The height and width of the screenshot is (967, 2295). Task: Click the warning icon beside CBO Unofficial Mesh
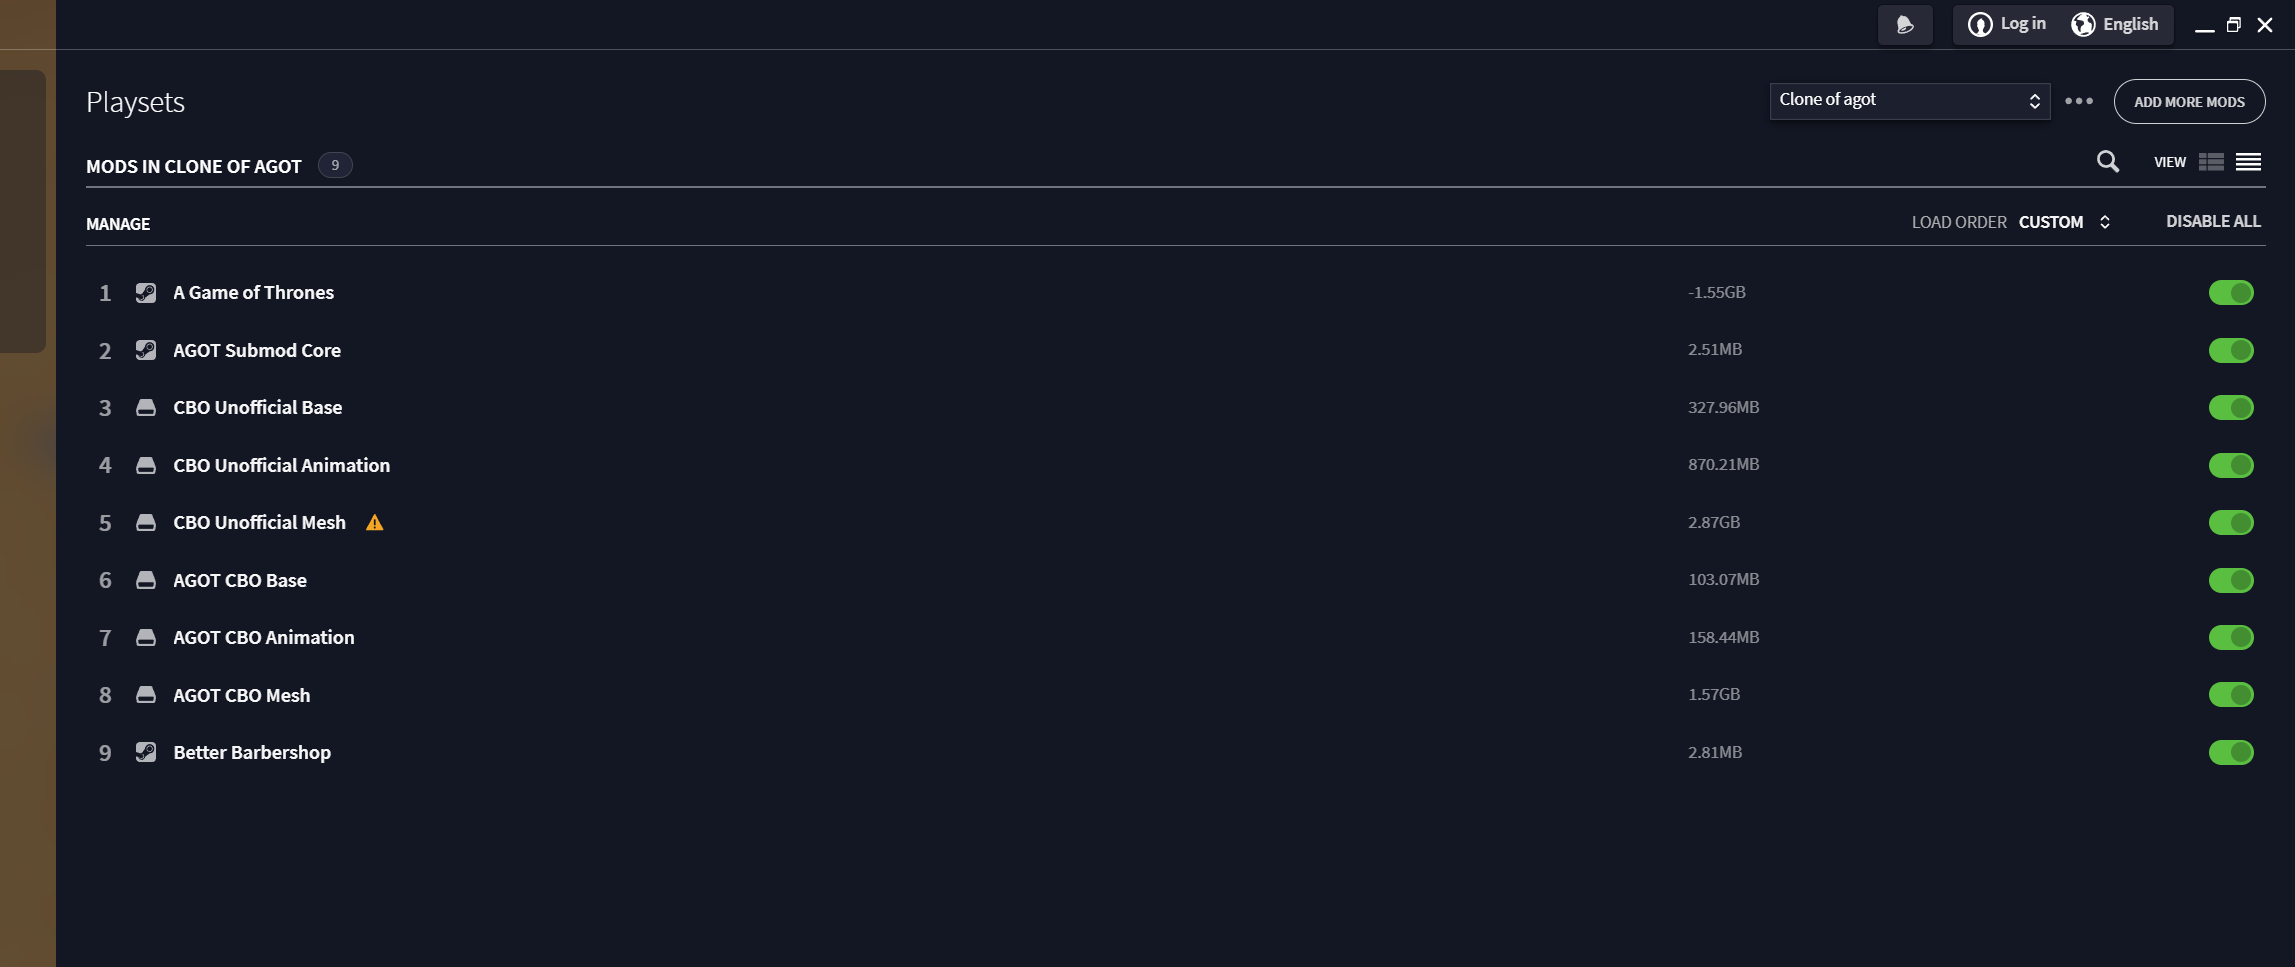(x=374, y=523)
